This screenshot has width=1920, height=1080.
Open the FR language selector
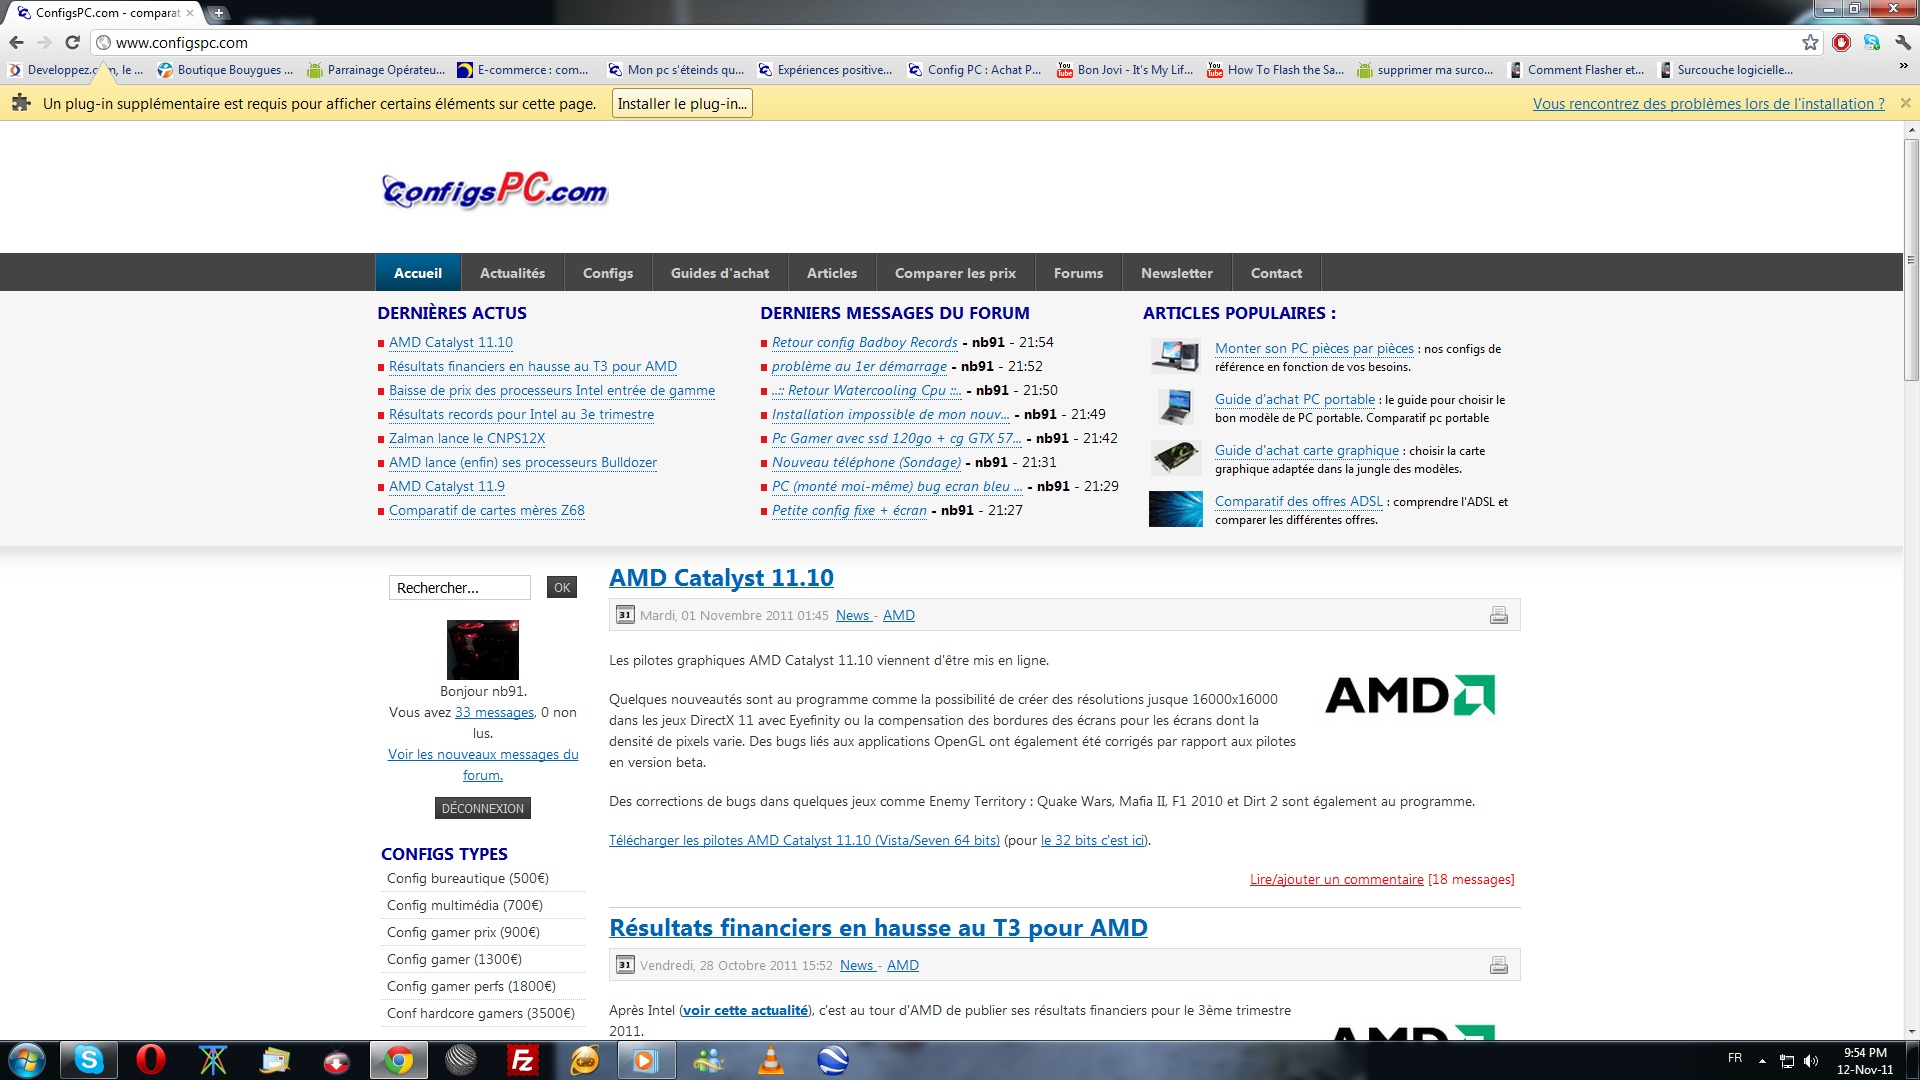point(1734,1058)
